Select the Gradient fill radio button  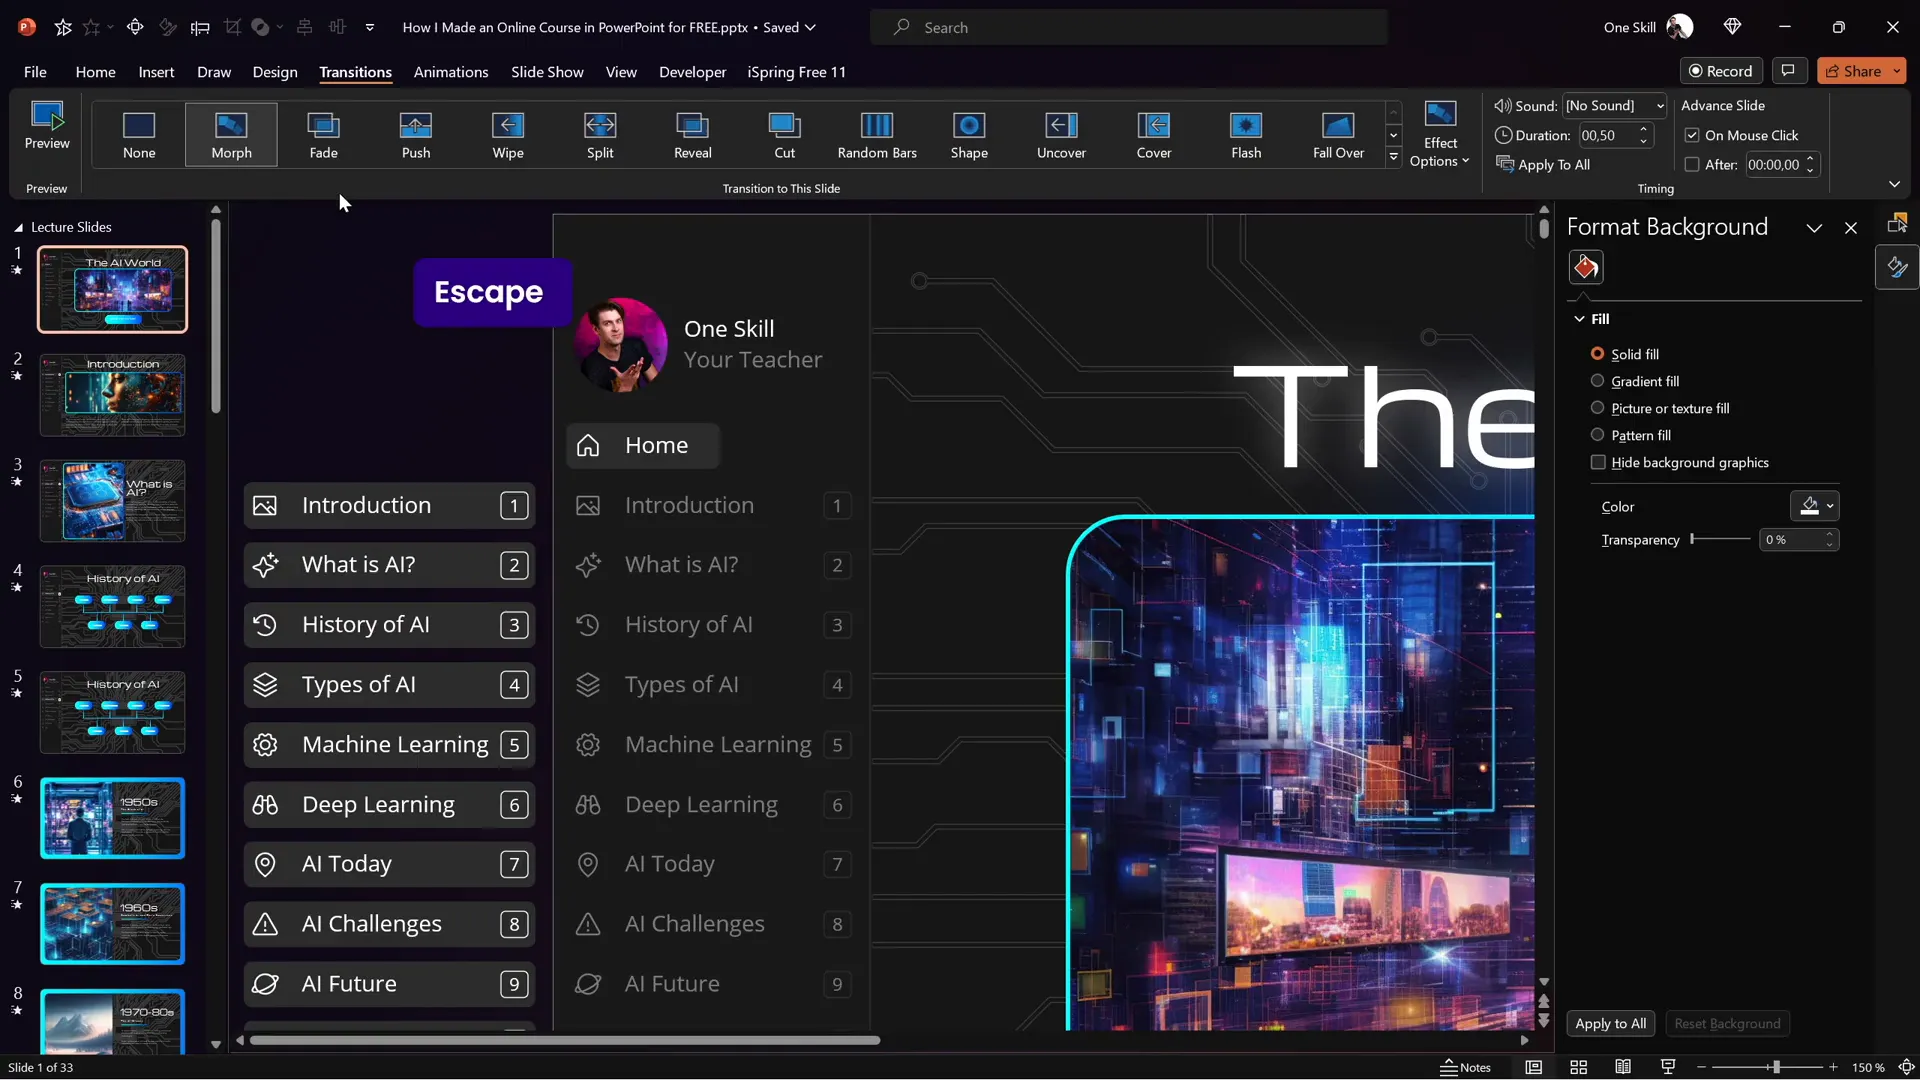pyautogui.click(x=1597, y=381)
